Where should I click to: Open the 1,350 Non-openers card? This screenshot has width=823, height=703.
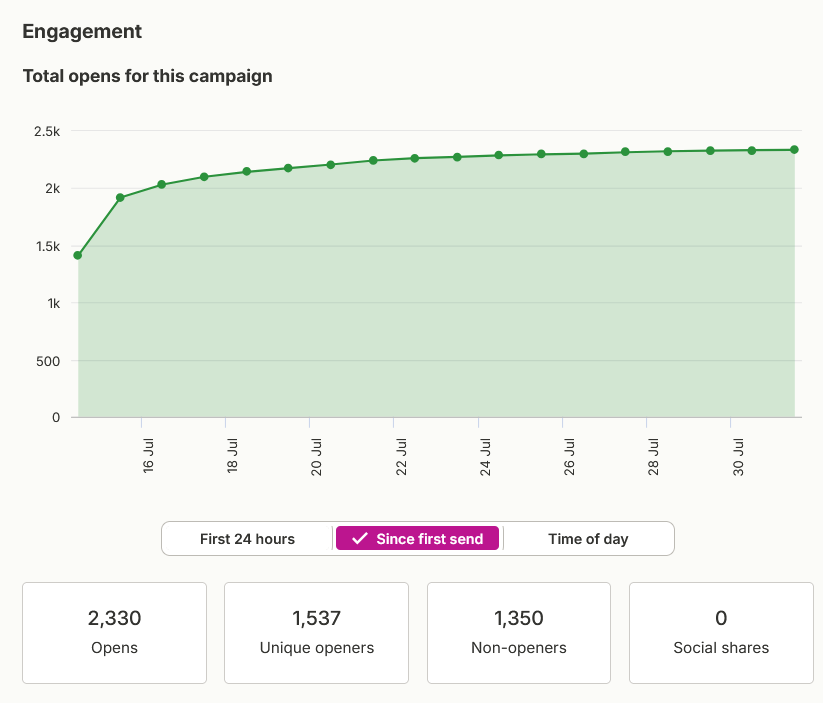(519, 633)
